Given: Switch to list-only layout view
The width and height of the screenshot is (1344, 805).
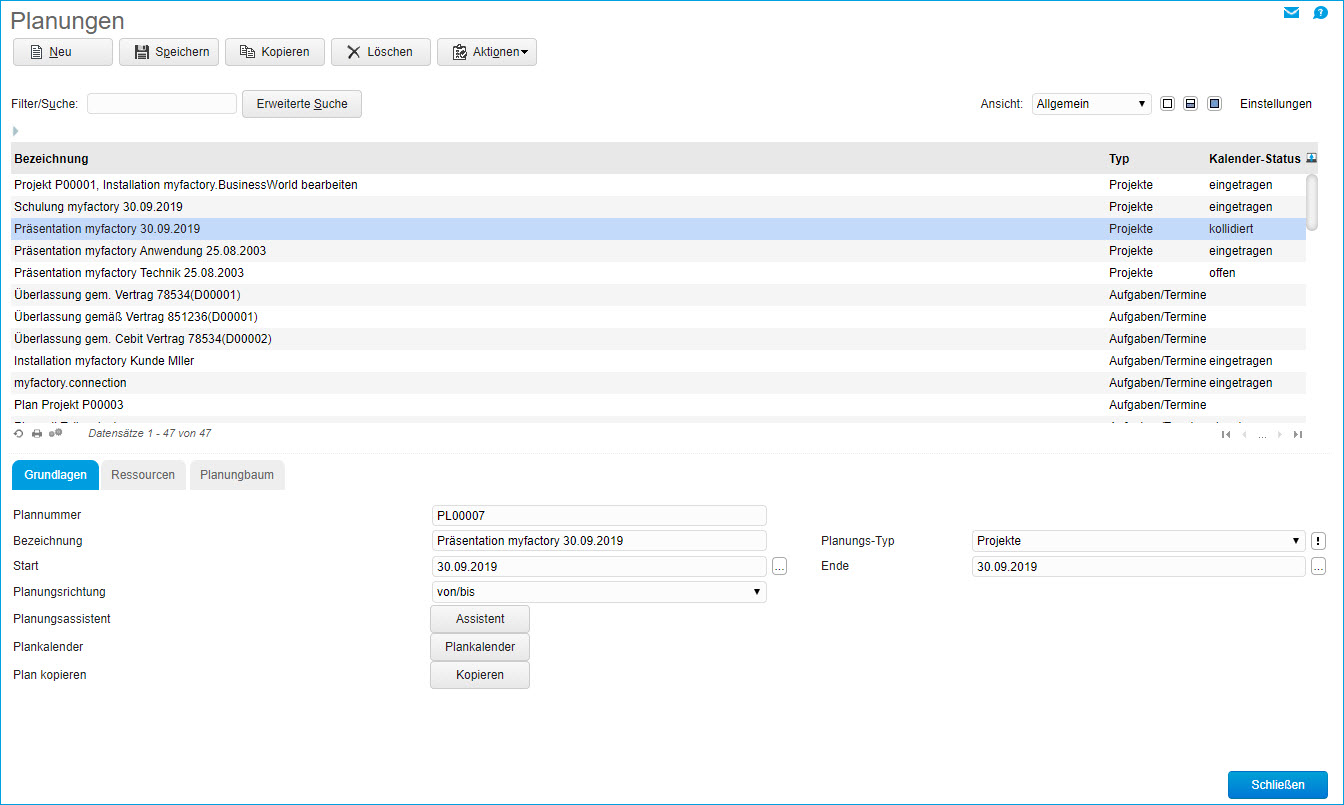Looking at the screenshot, I should [x=1167, y=104].
